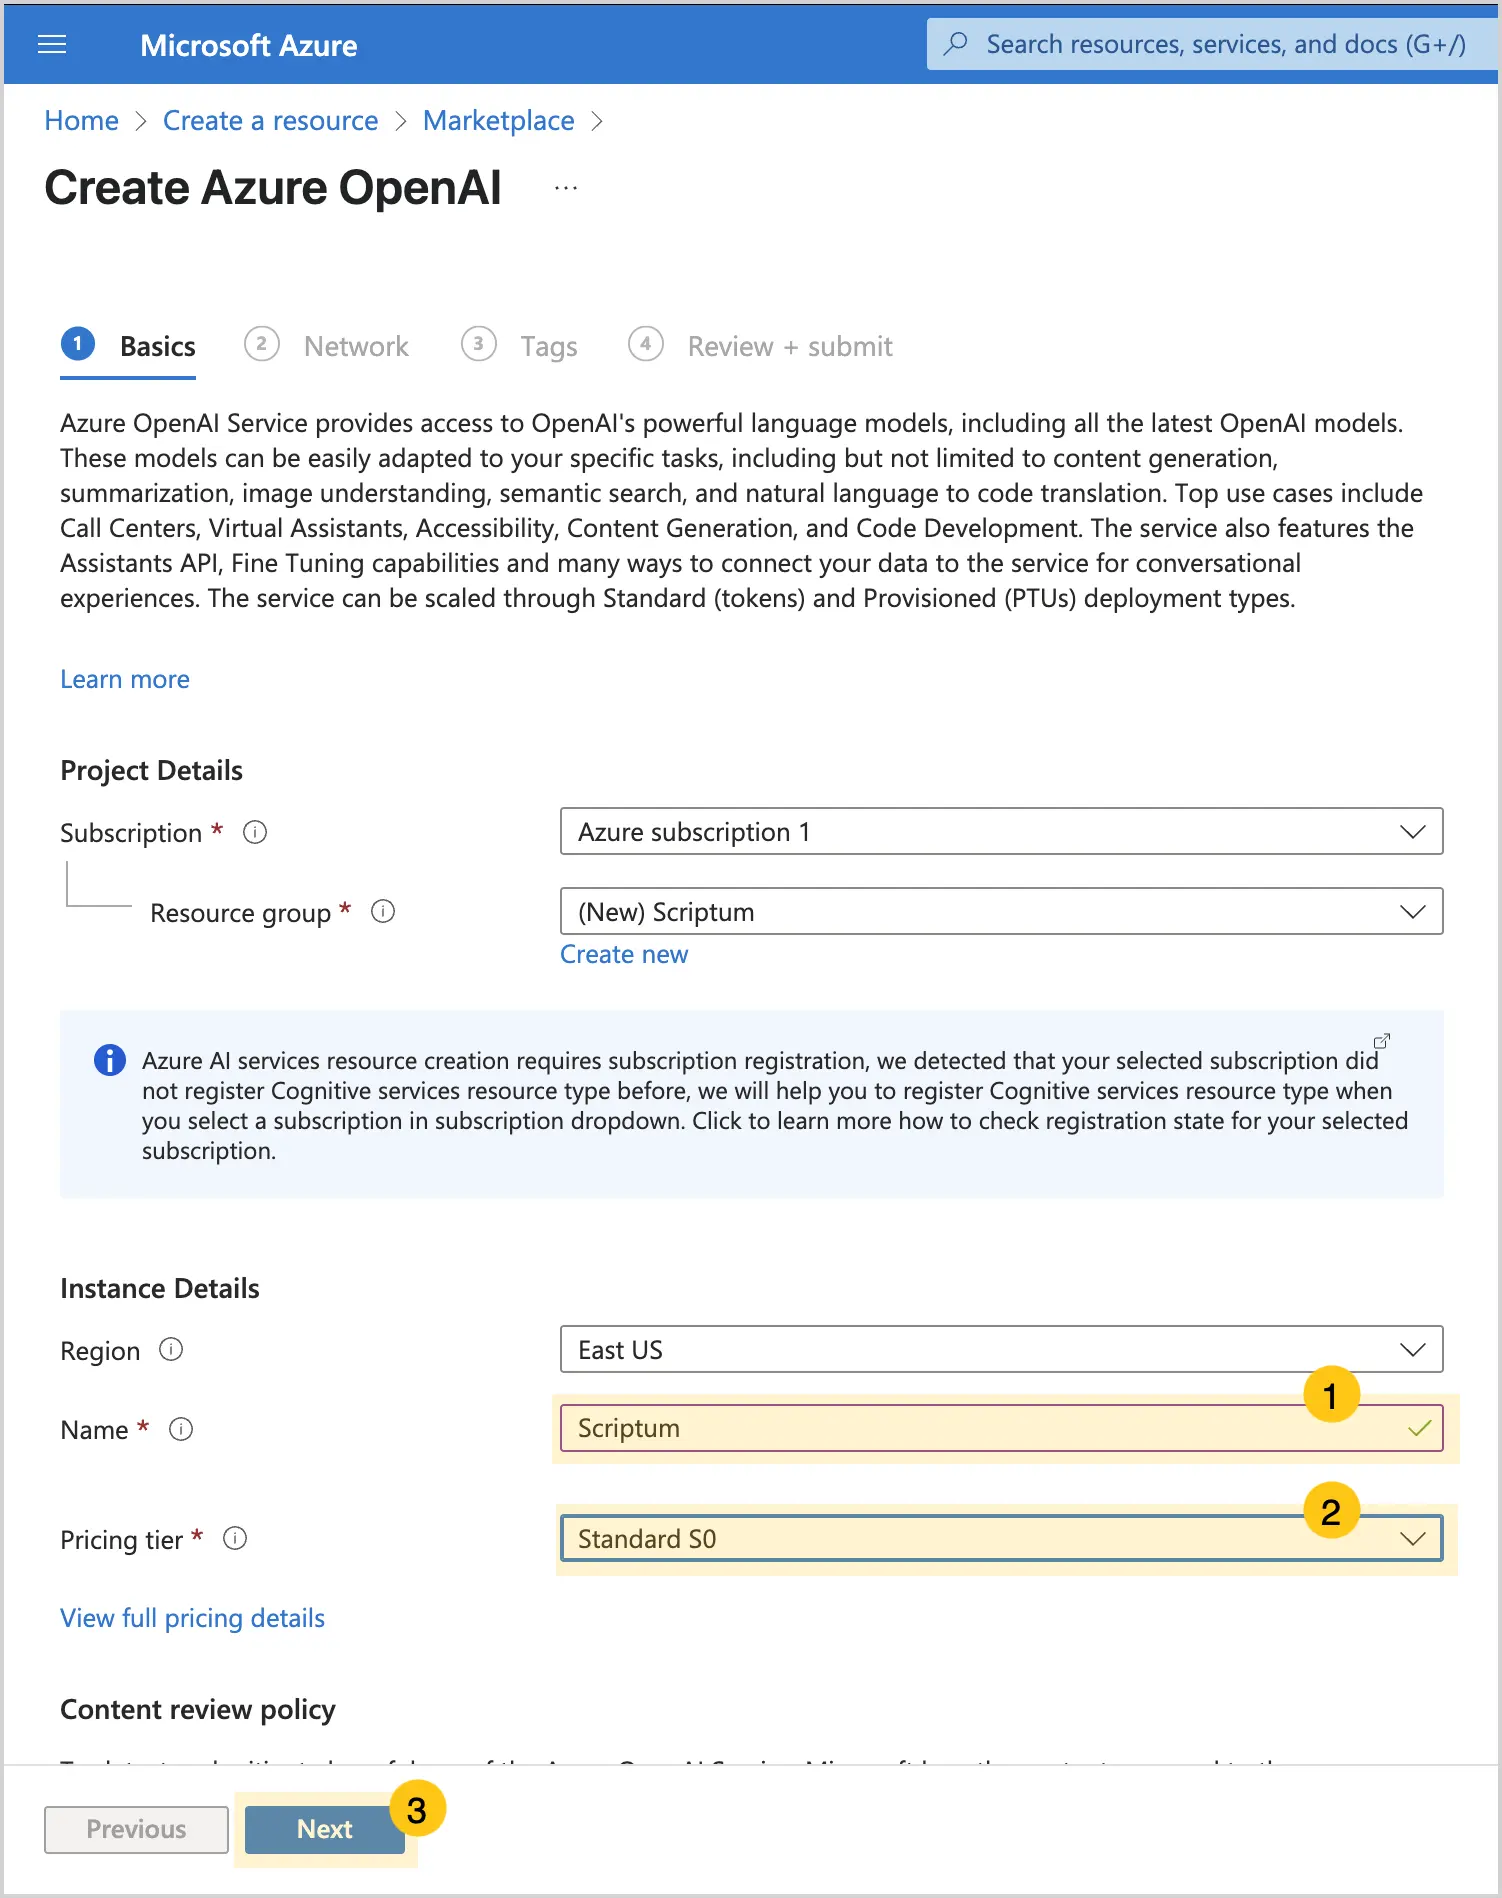Viewport: 1502px width, 1898px height.
Task: Click the Subscription info icon
Action: tap(255, 832)
